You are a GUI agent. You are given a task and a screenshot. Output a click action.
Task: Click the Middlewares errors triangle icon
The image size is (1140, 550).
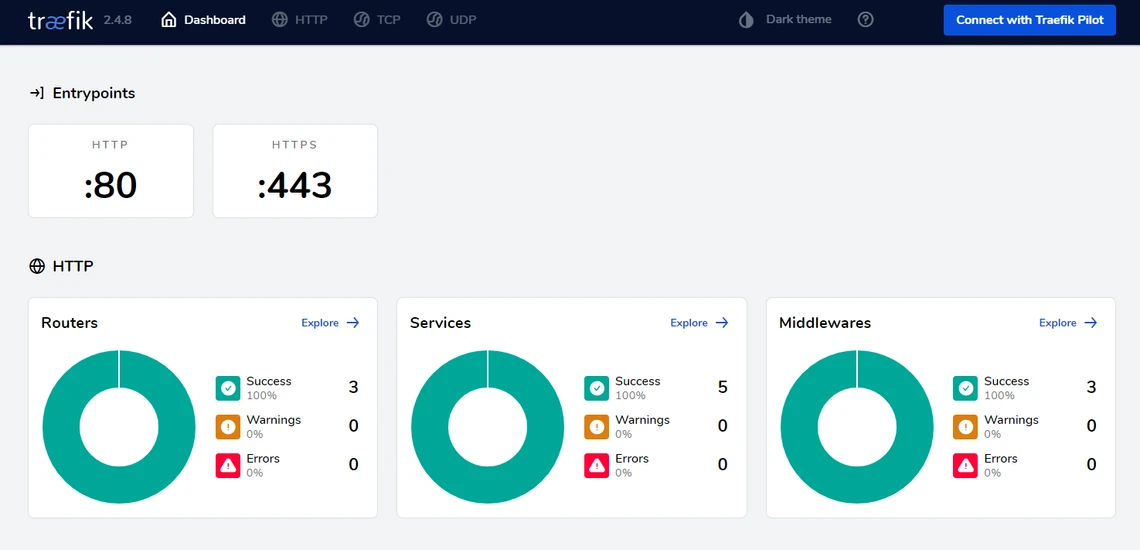click(x=965, y=465)
